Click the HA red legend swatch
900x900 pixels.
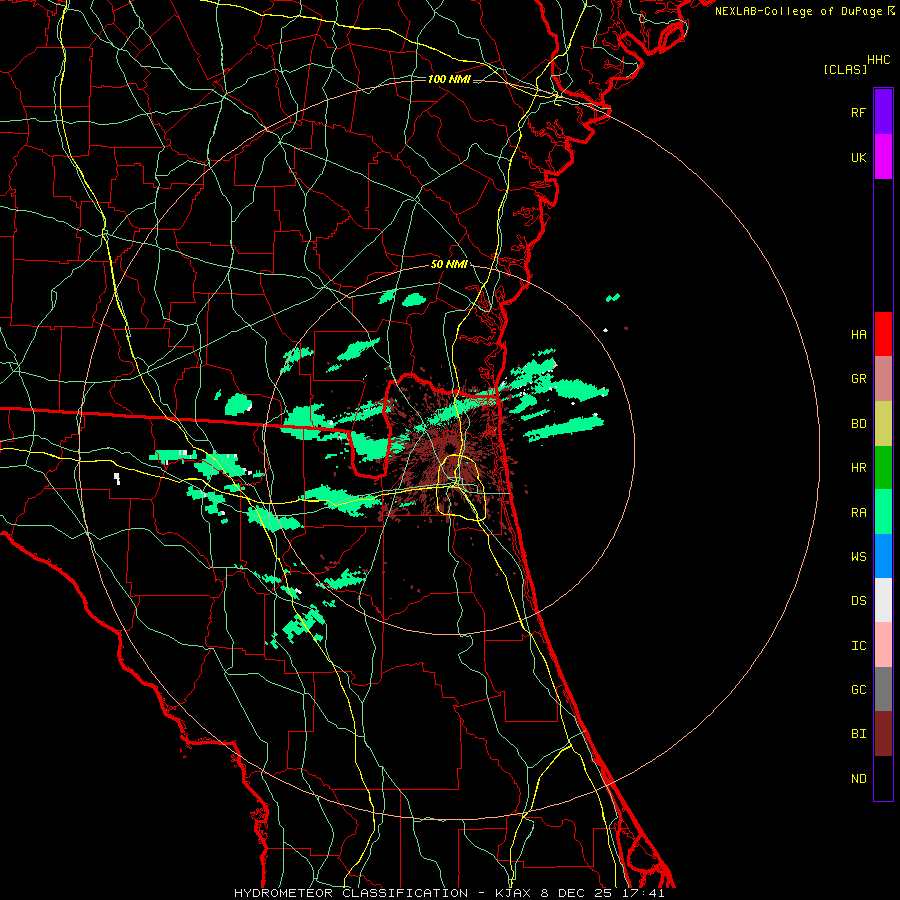point(883,334)
